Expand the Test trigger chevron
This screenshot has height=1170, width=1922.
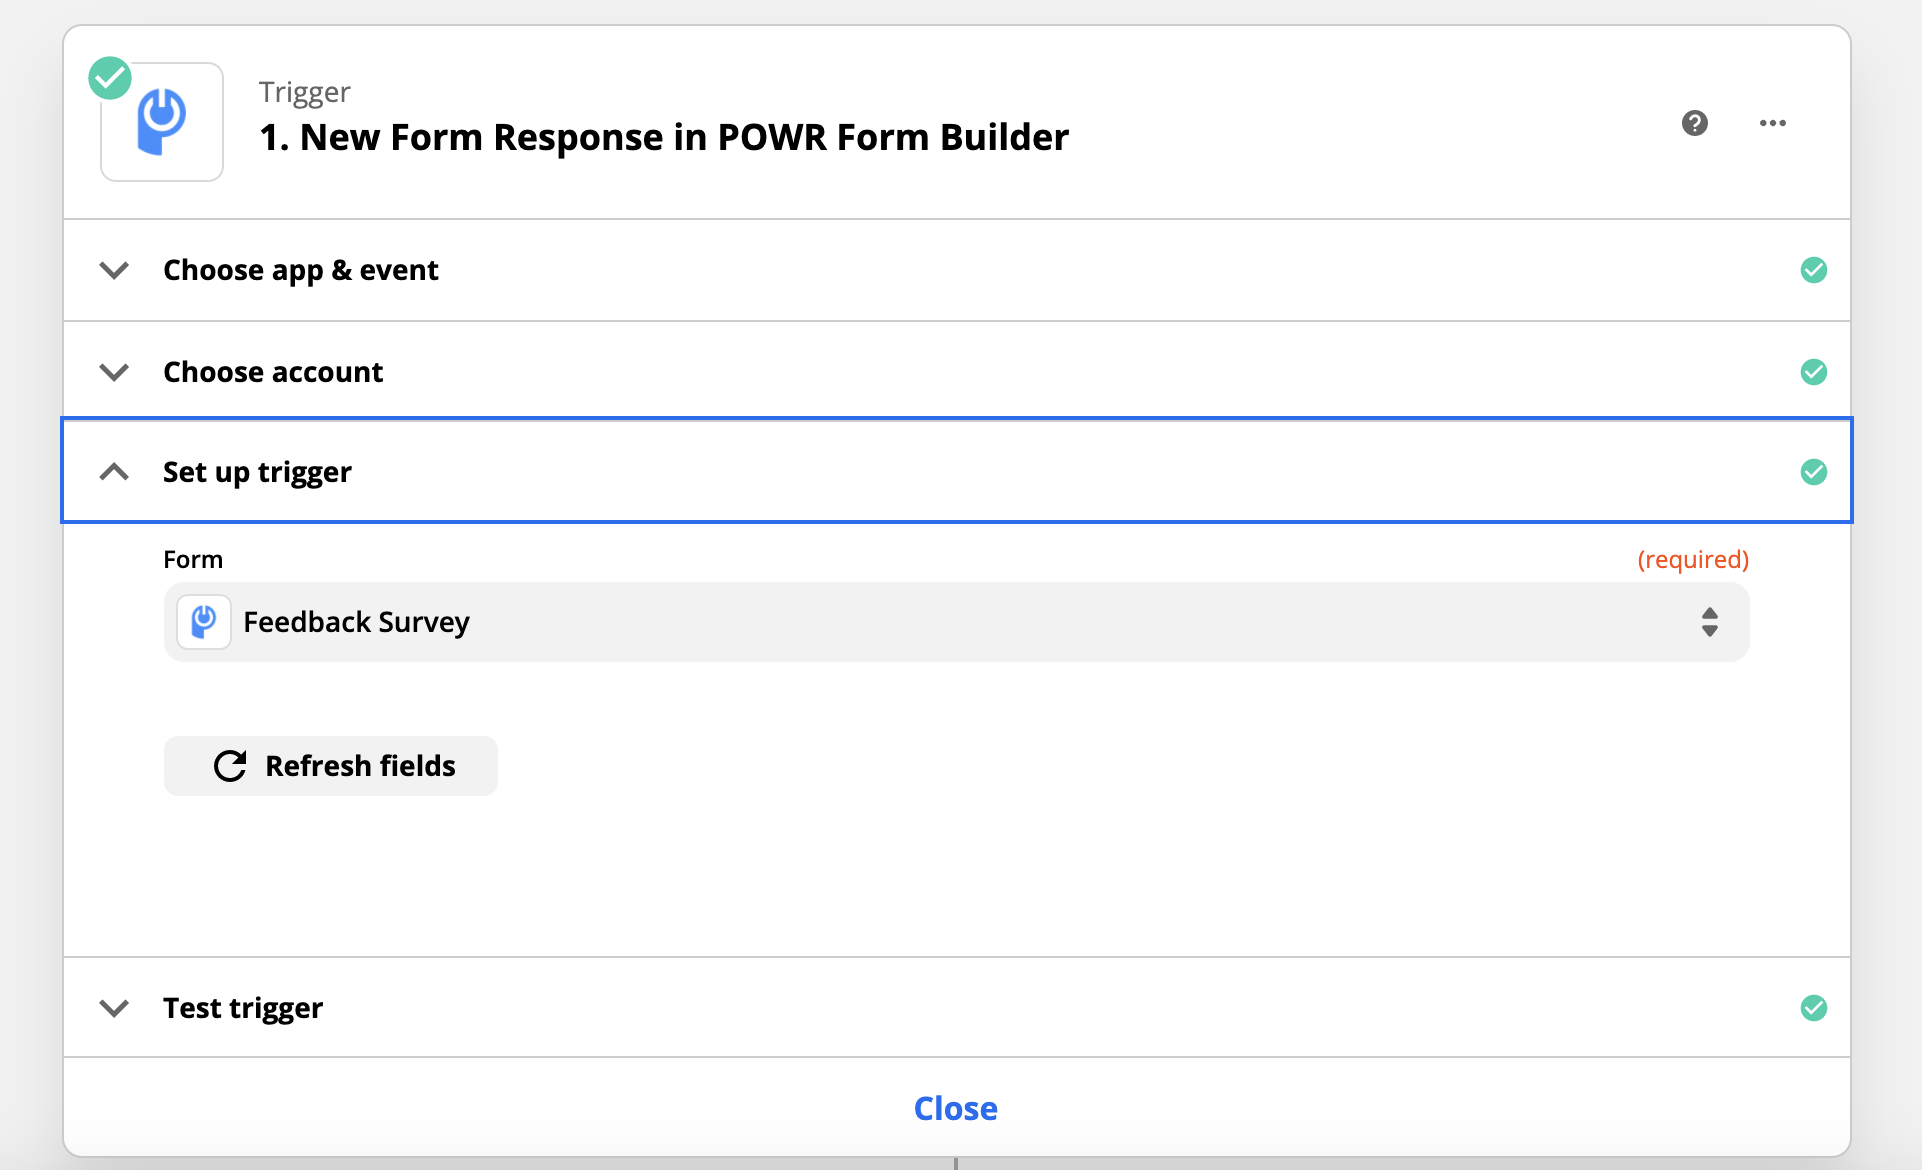point(115,1008)
